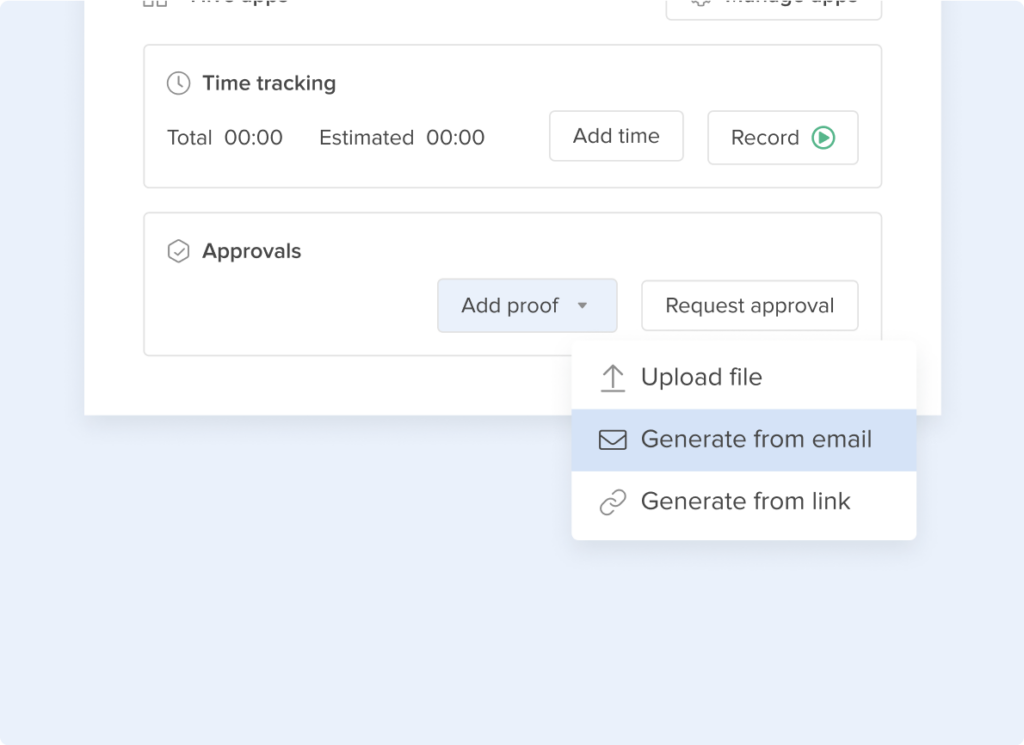The width and height of the screenshot is (1024, 745).
Task: Click the Request approval button
Action: point(749,306)
